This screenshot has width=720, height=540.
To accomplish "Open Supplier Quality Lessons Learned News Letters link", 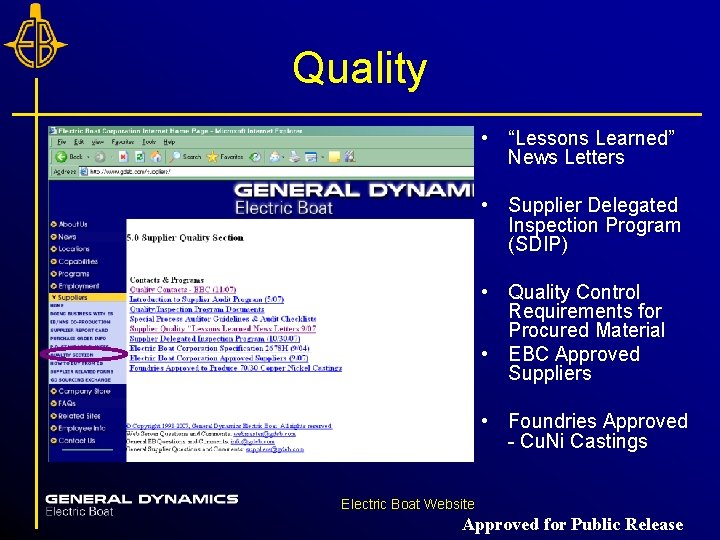I will tap(223, 329).
